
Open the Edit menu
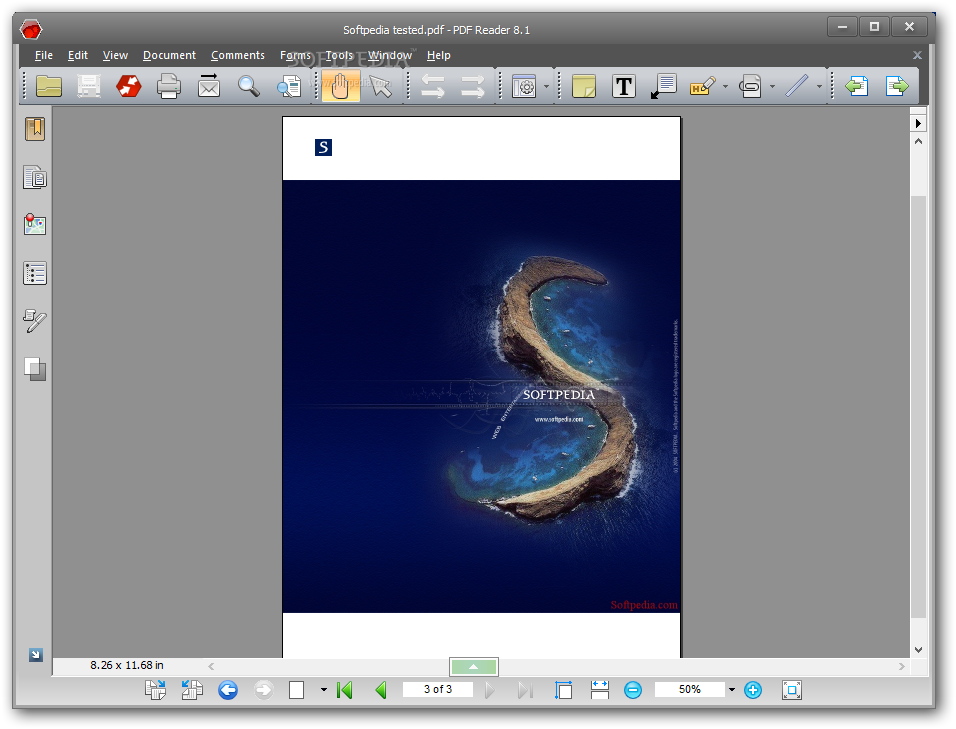(77, 55)
